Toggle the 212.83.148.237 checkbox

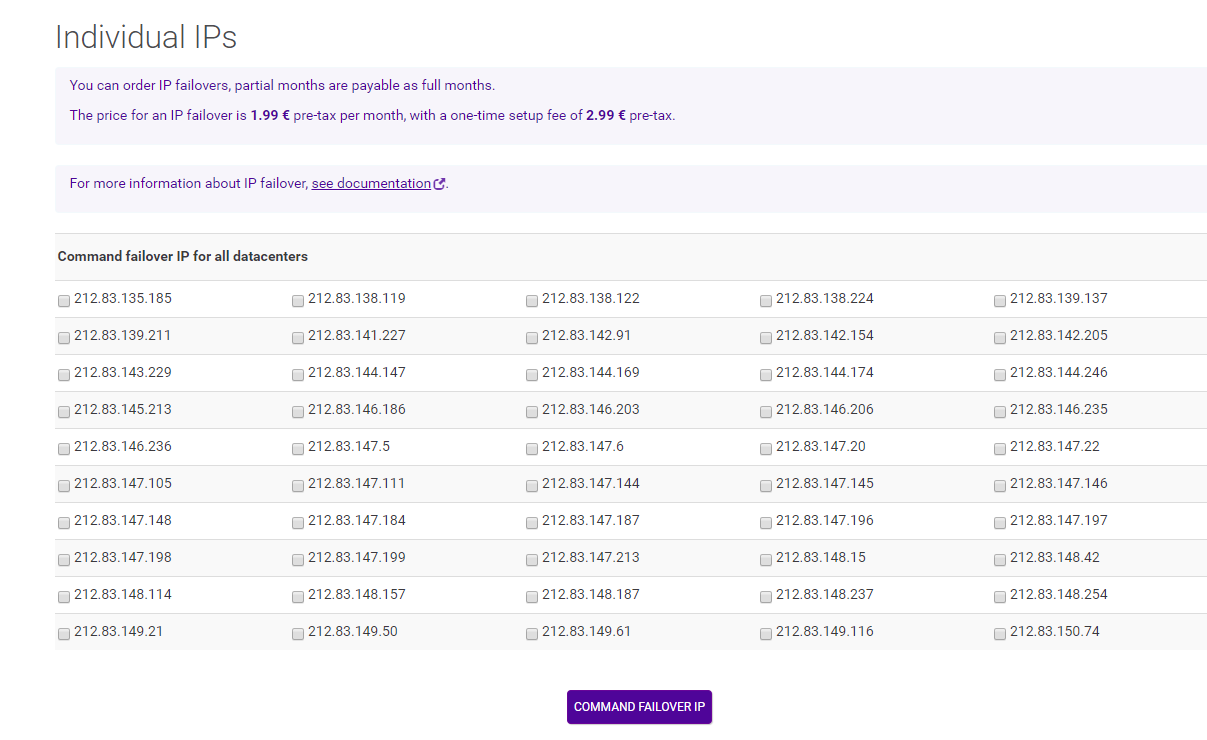[x=766, y=596]
